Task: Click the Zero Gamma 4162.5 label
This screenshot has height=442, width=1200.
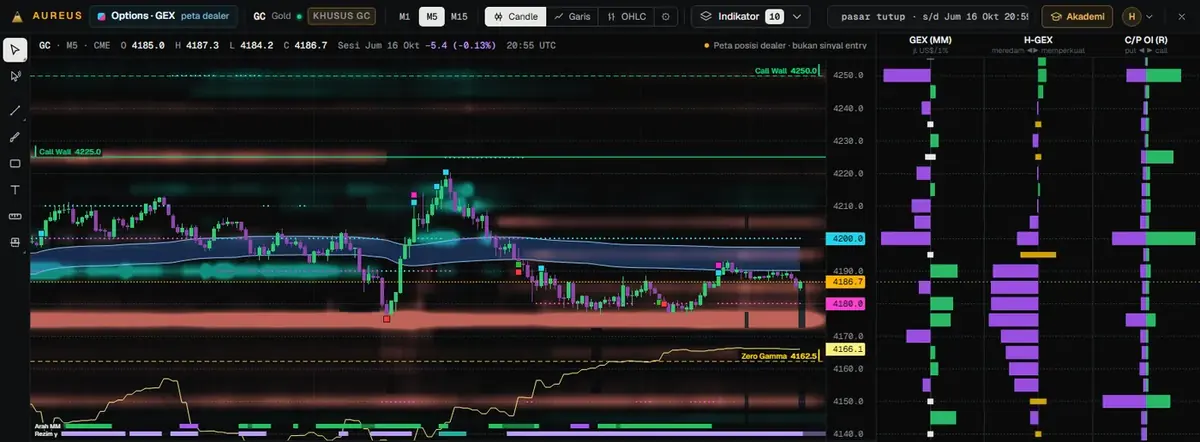Action: (780, 356)
